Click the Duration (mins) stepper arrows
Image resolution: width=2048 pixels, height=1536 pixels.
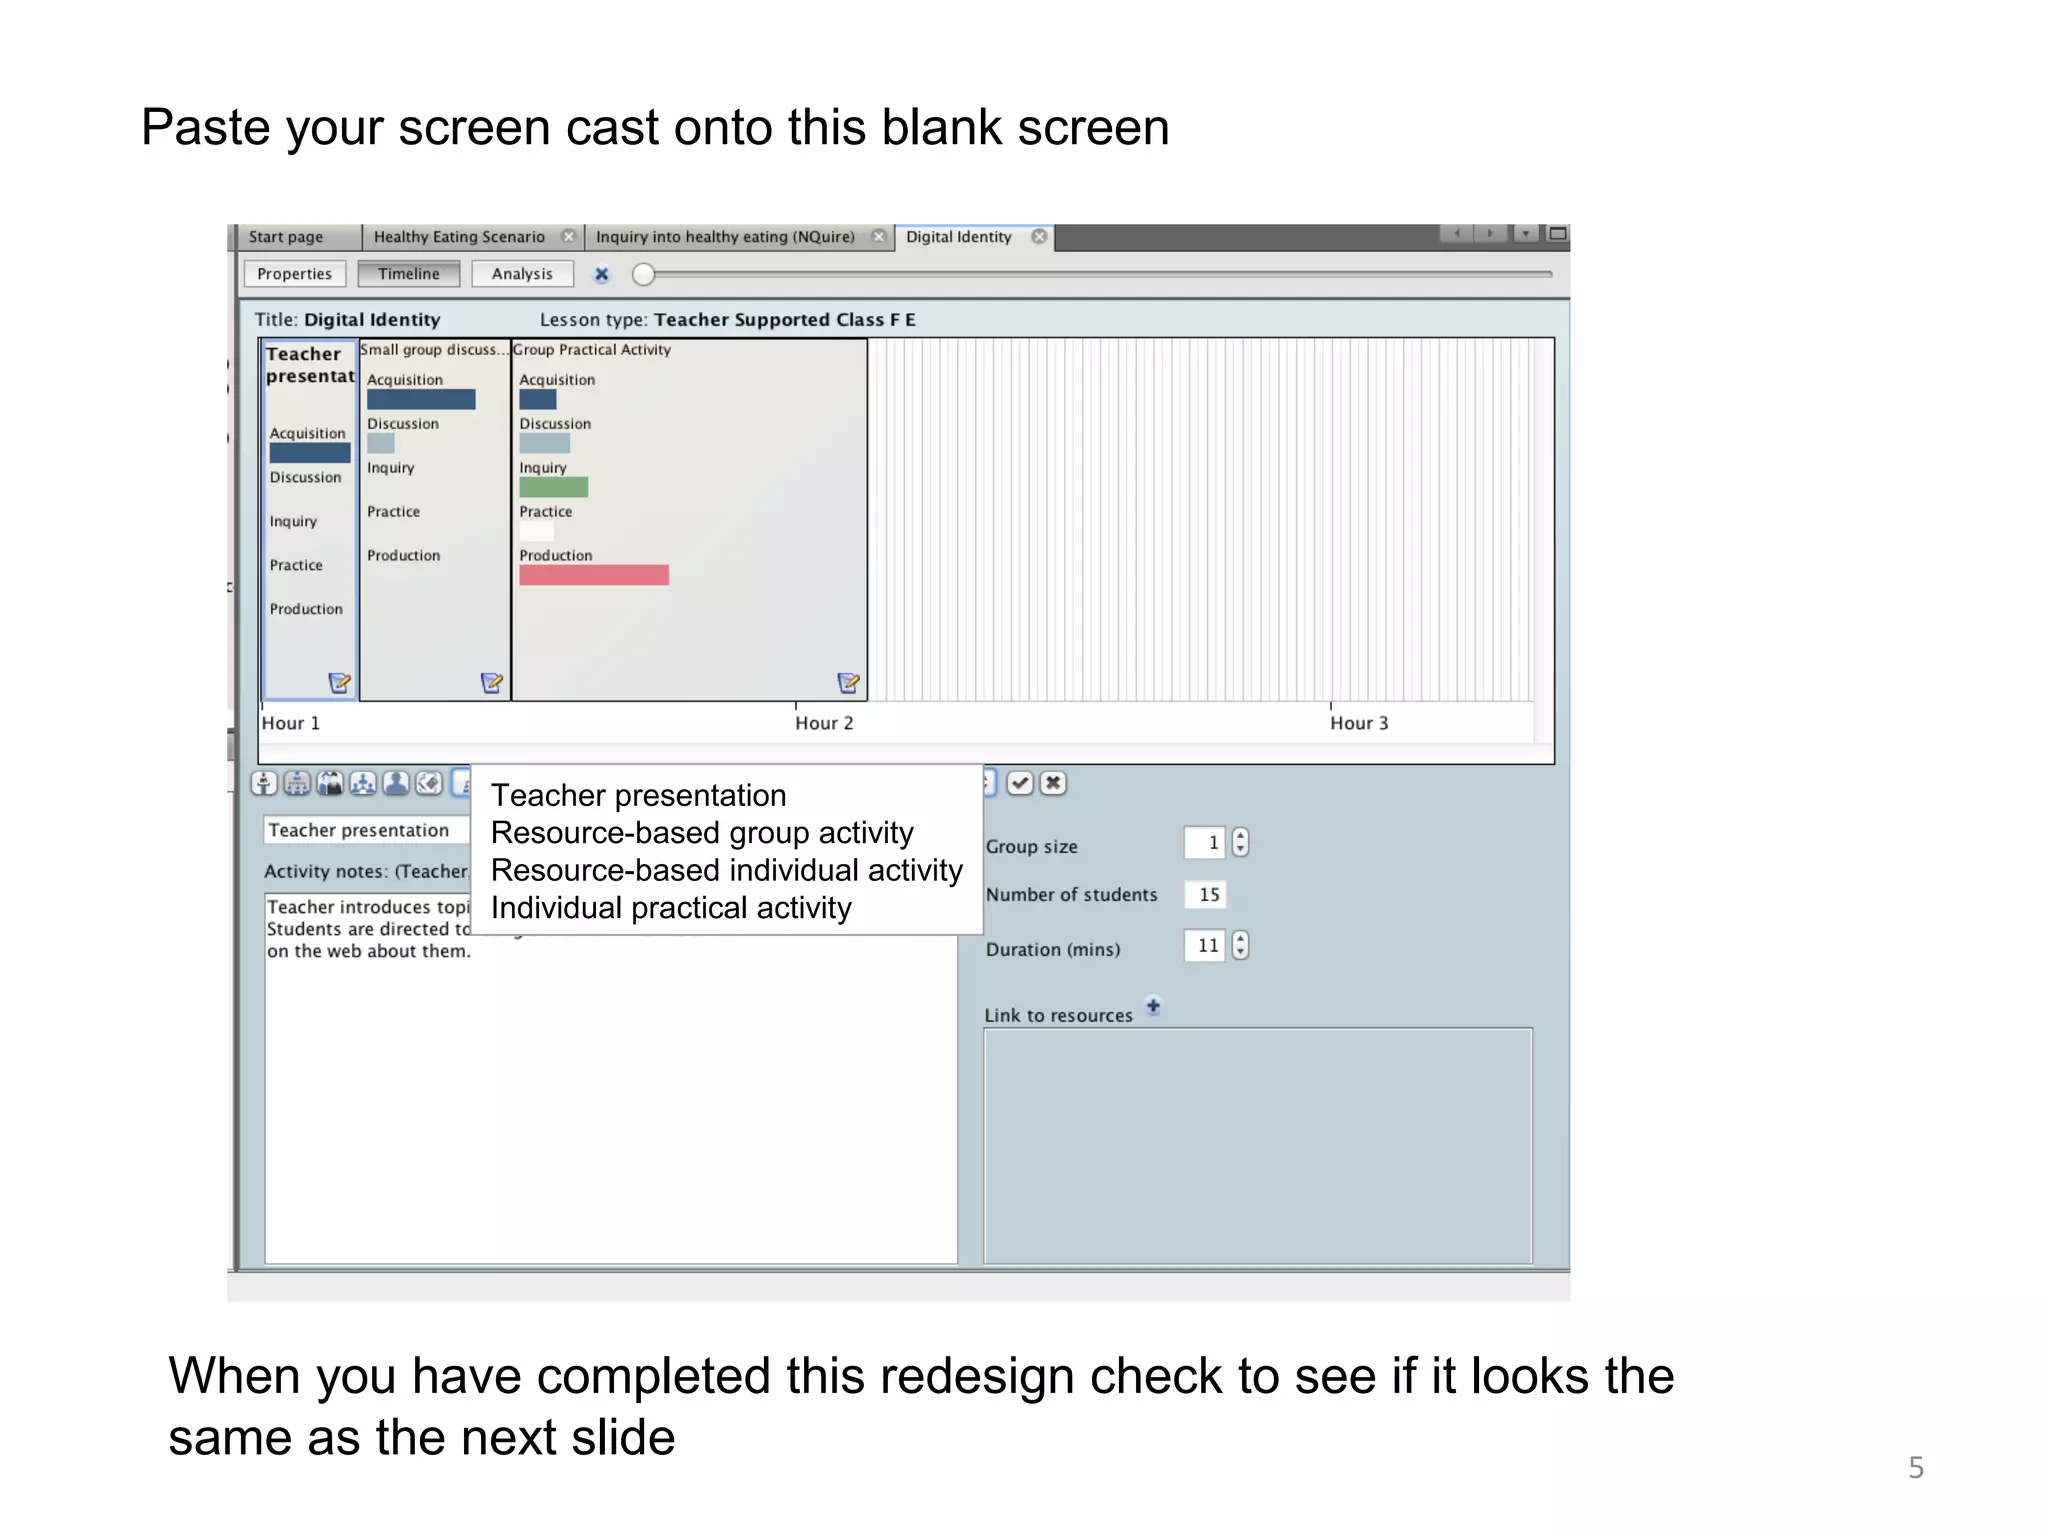pos(1240,945)
